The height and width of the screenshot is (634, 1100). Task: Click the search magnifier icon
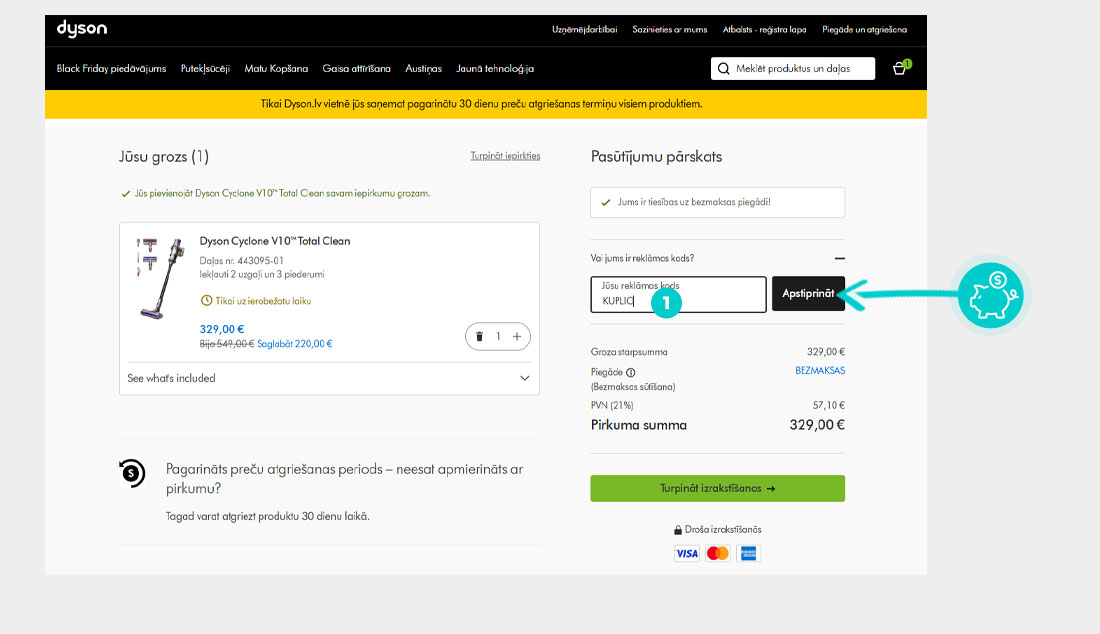click(x=724, y=69)
